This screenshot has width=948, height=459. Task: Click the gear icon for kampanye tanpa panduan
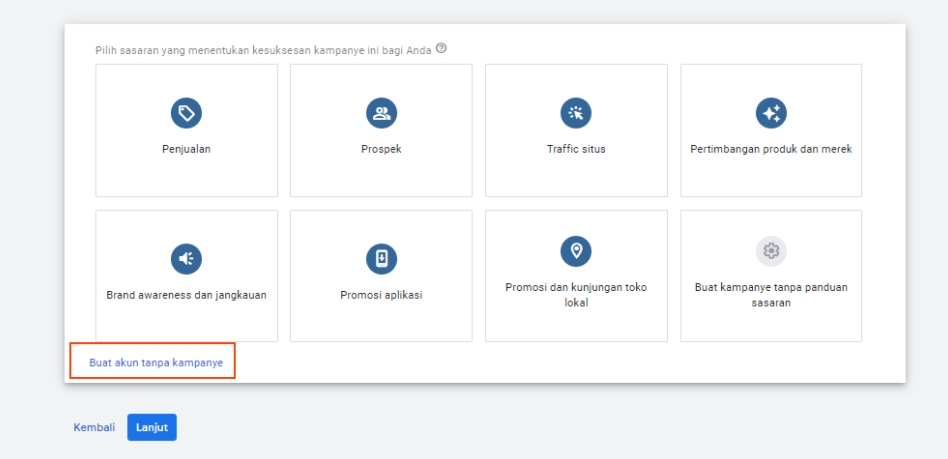[x=771, y=251]
